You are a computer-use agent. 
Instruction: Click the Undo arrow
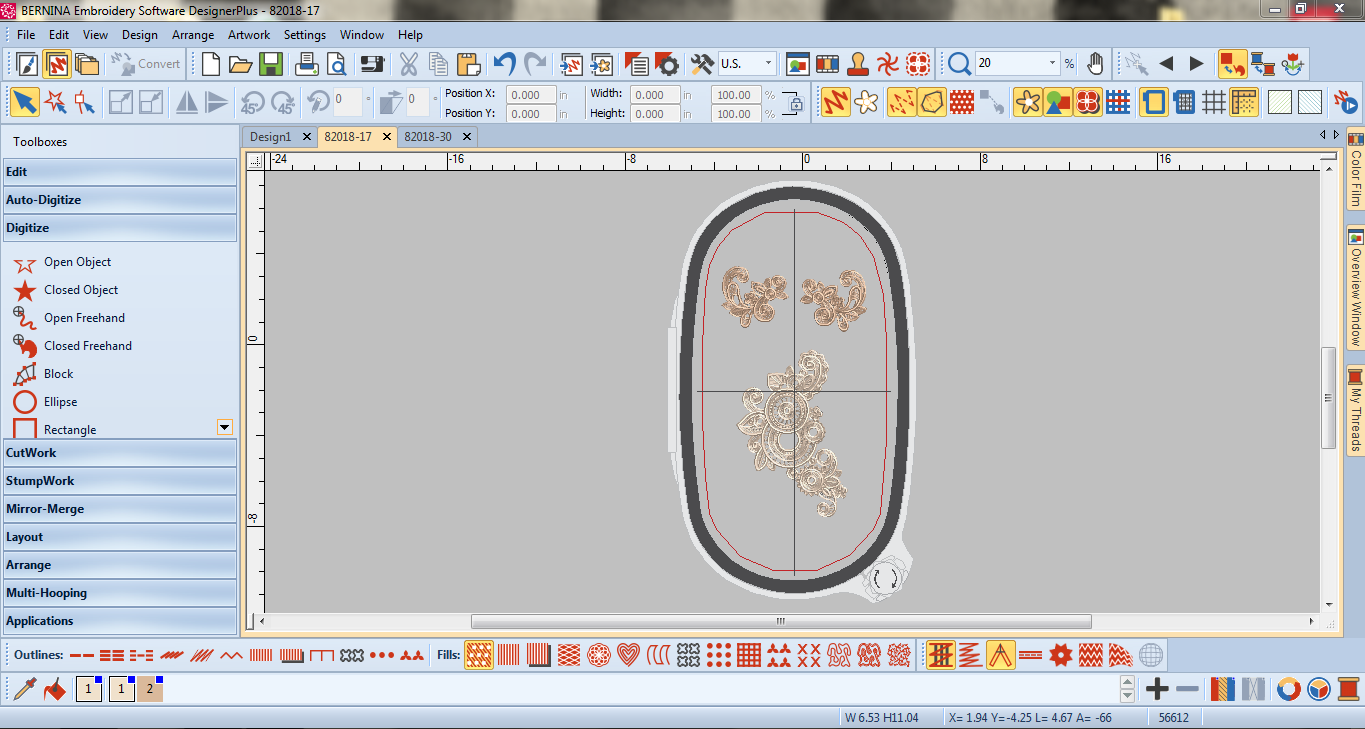coord(505,64)
